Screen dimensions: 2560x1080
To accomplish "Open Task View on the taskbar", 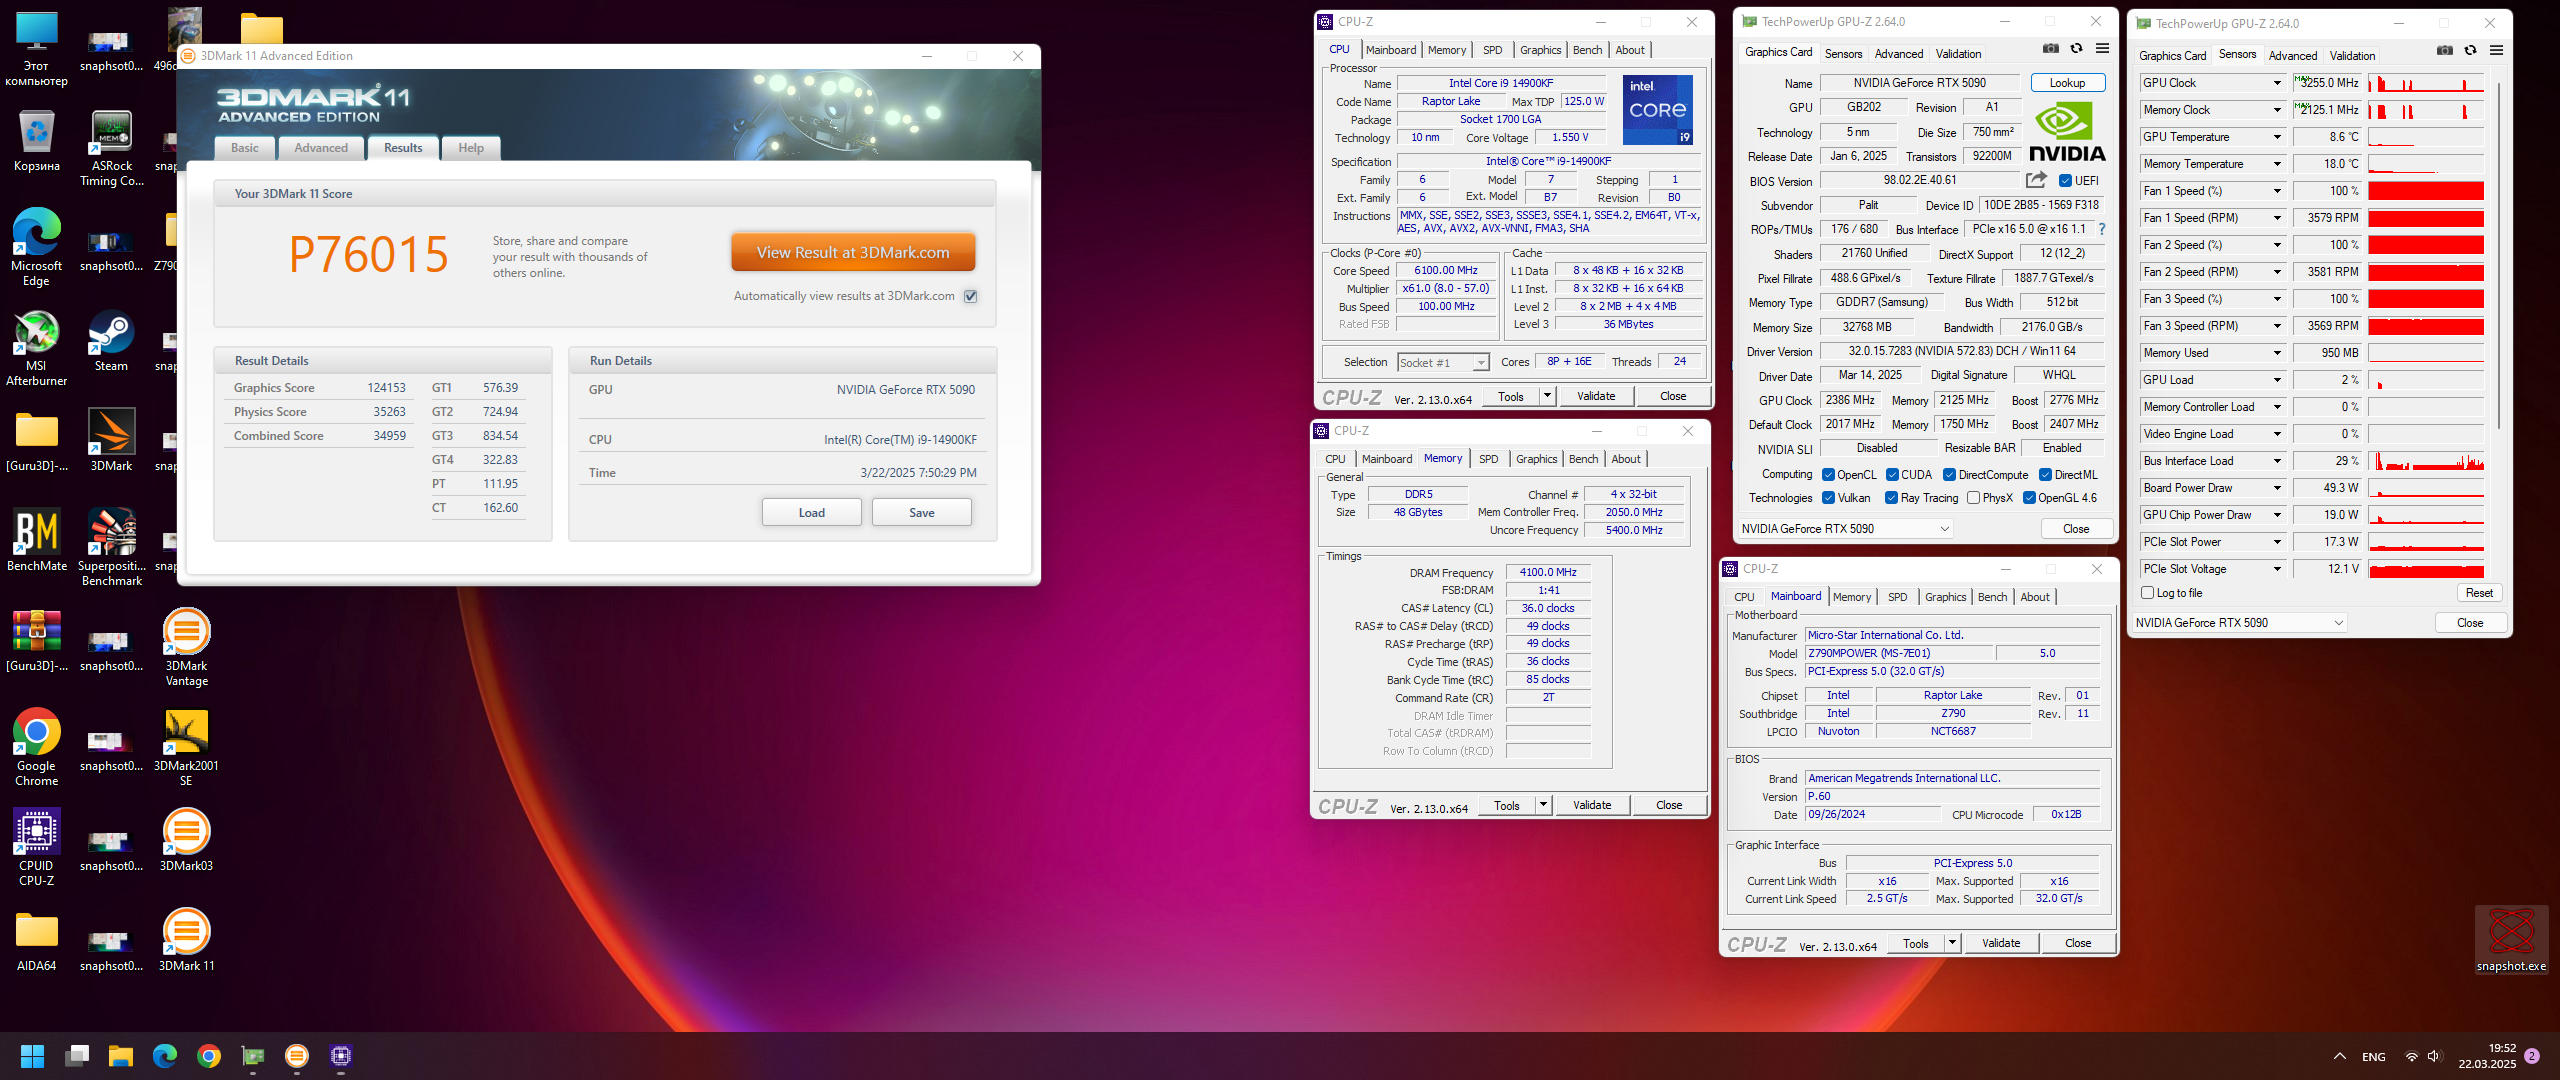I will (77, 1056).
